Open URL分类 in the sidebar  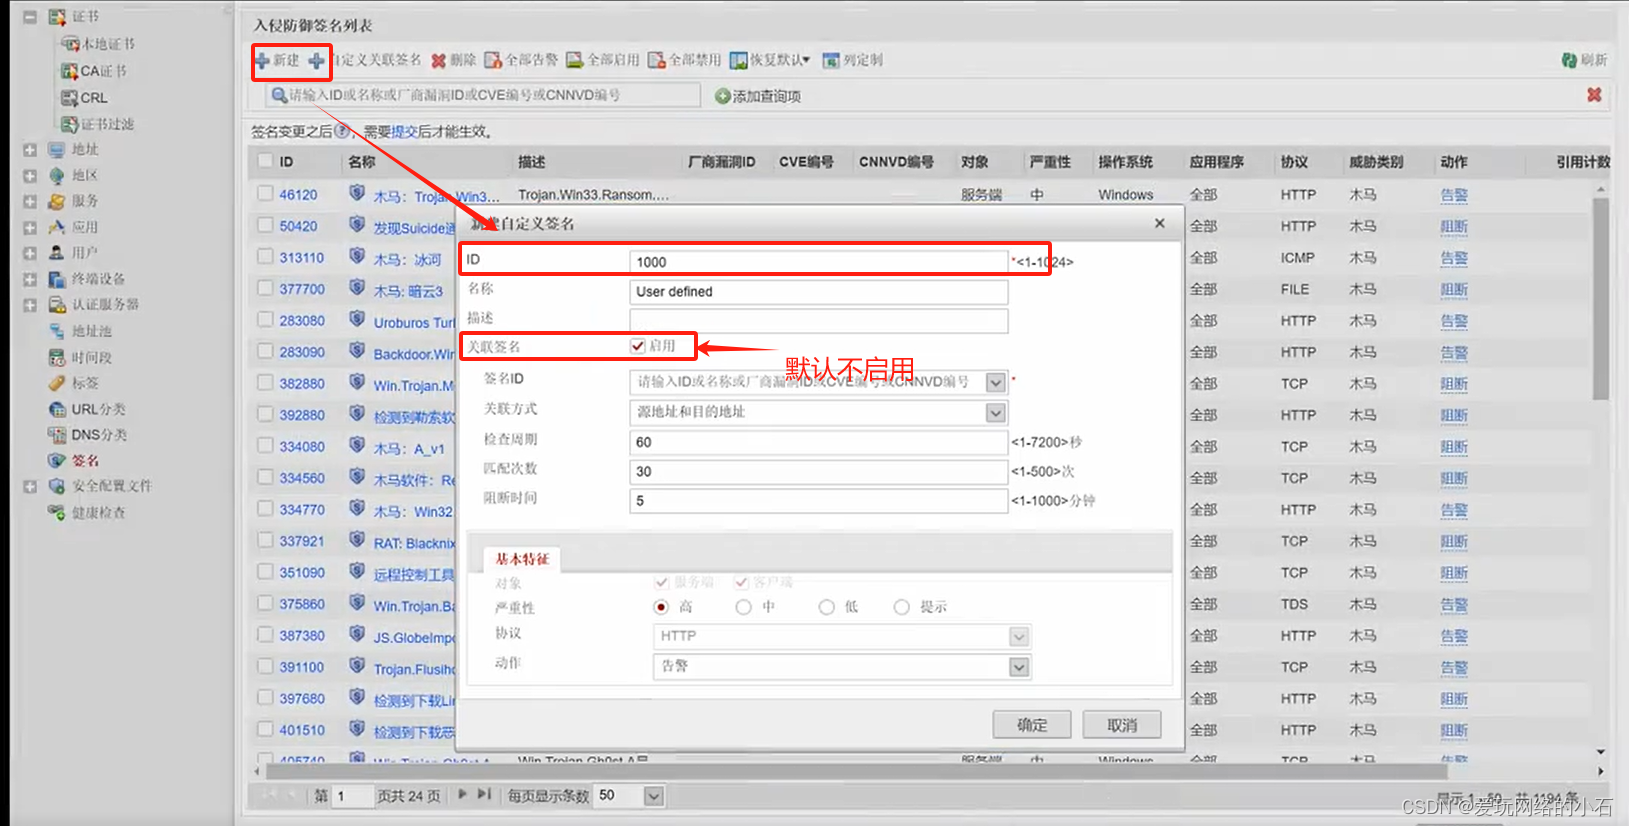[88, 409]
